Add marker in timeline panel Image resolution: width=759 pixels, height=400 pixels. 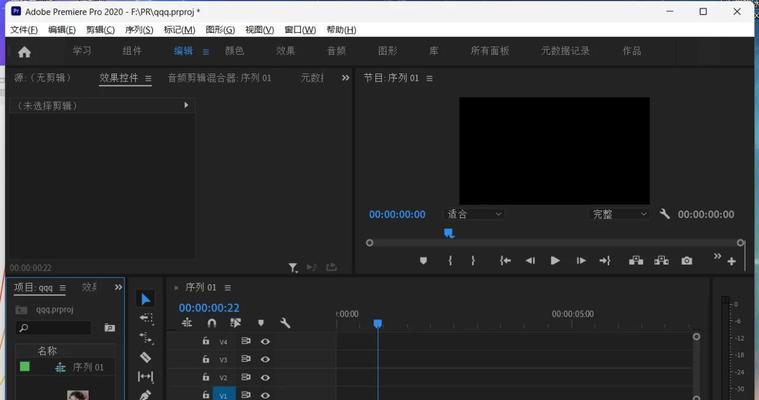260,323
